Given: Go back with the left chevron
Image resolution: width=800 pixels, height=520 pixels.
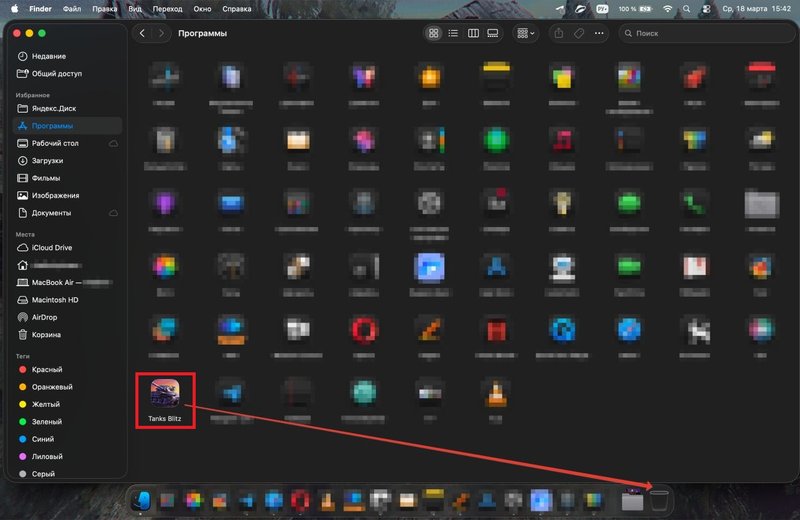Looking at the screenshot, I should (143, 33).
